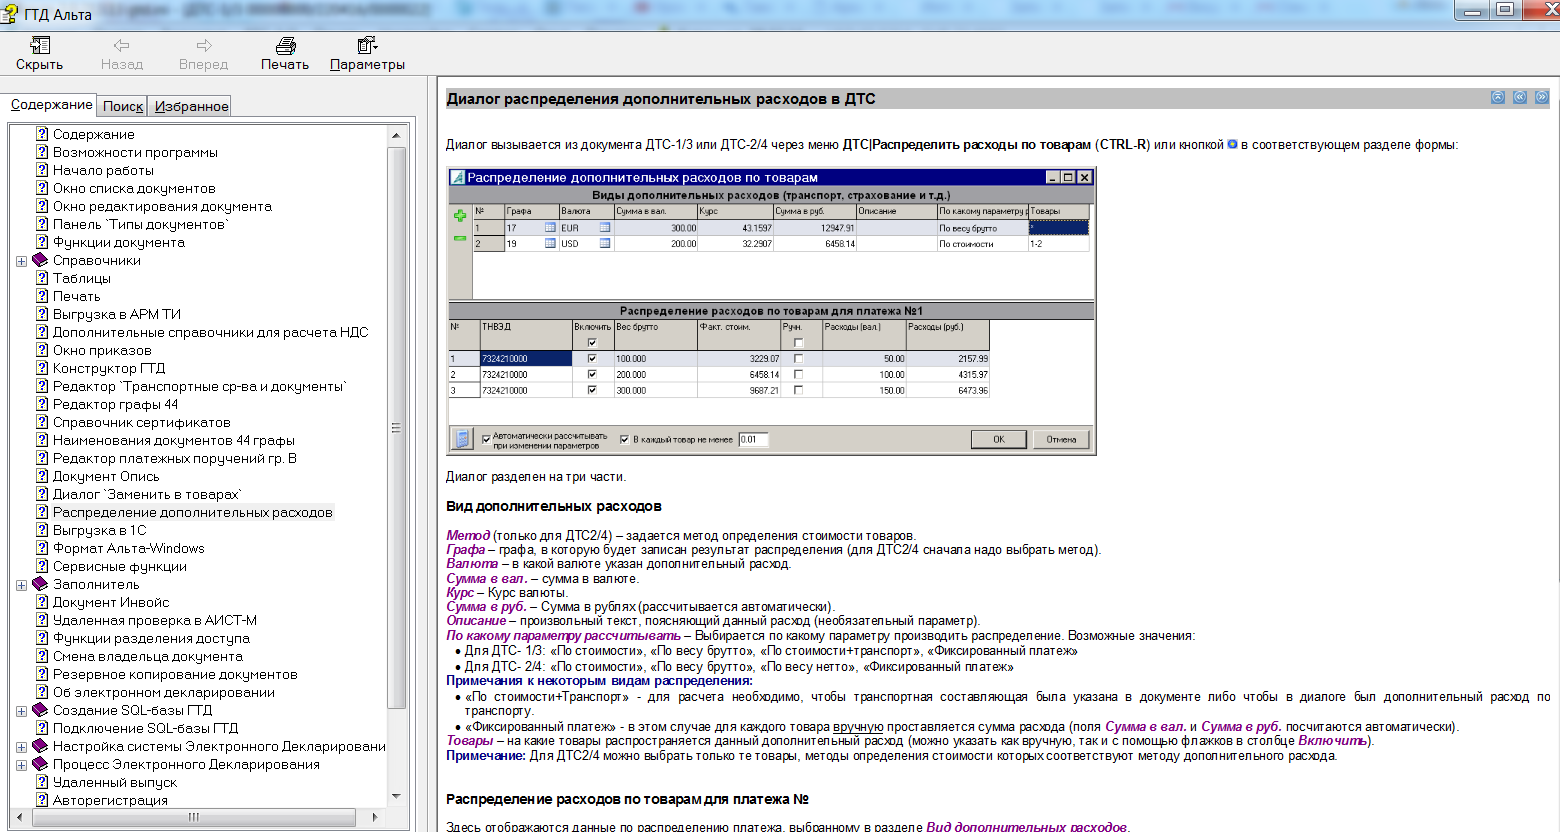Expand the Создание SQL-базы ГТД node
This screenshot has height=832, width=1560.
(21, 711)
